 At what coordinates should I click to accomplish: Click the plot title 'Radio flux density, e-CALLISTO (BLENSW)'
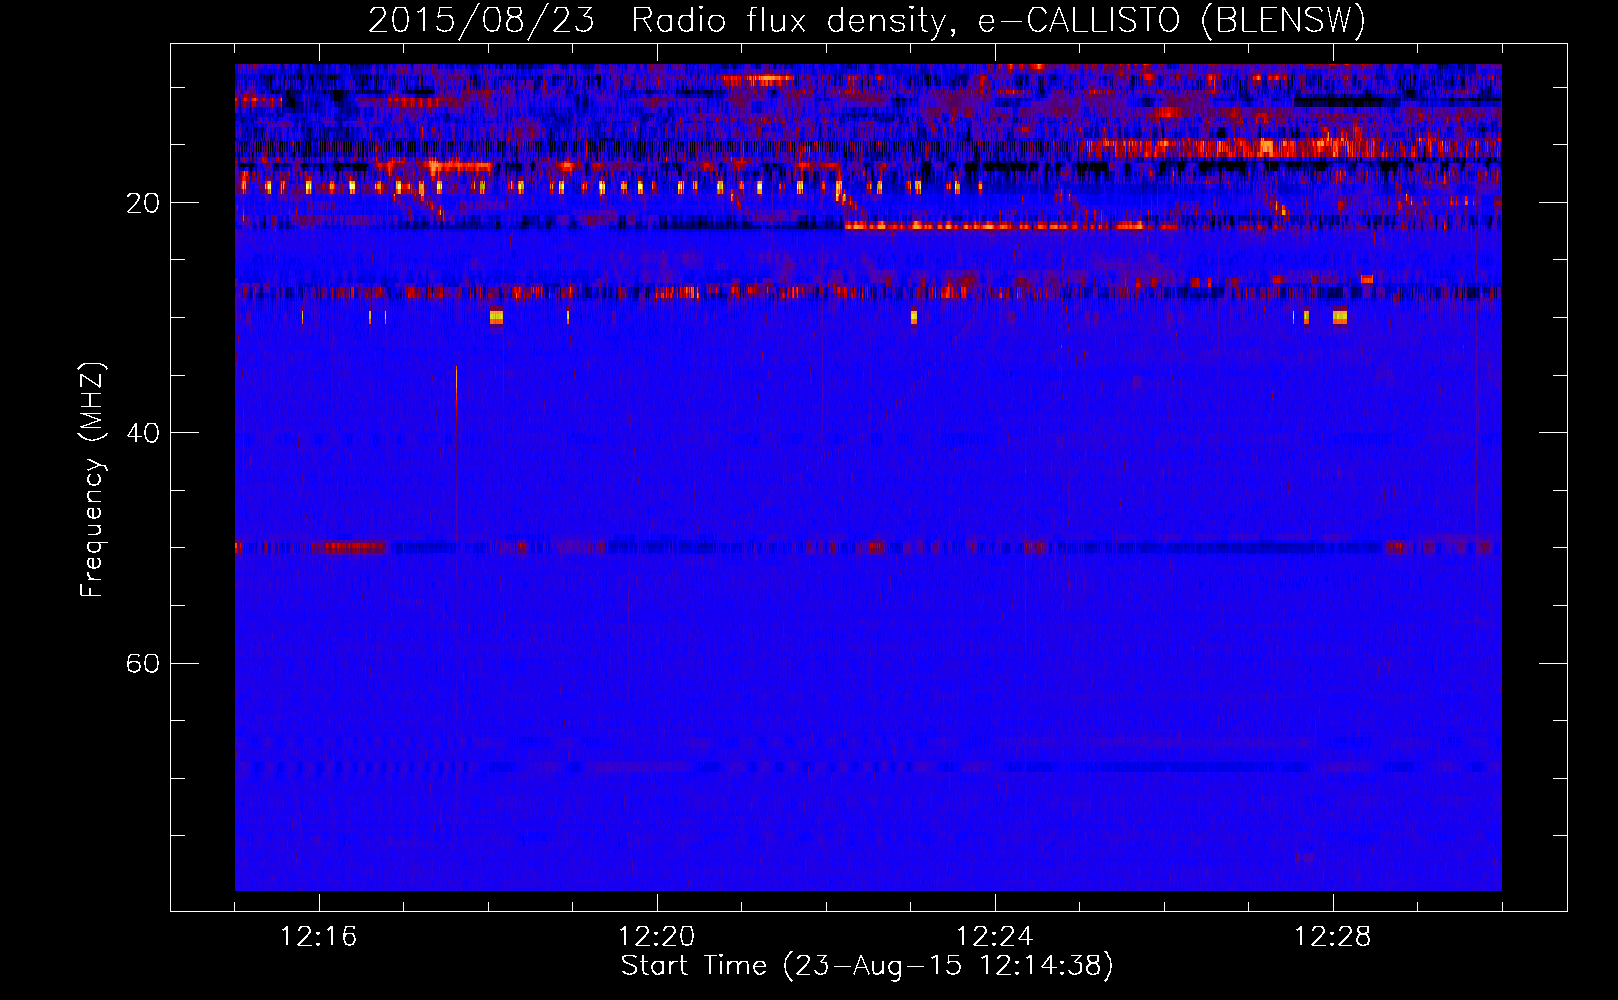999,21
